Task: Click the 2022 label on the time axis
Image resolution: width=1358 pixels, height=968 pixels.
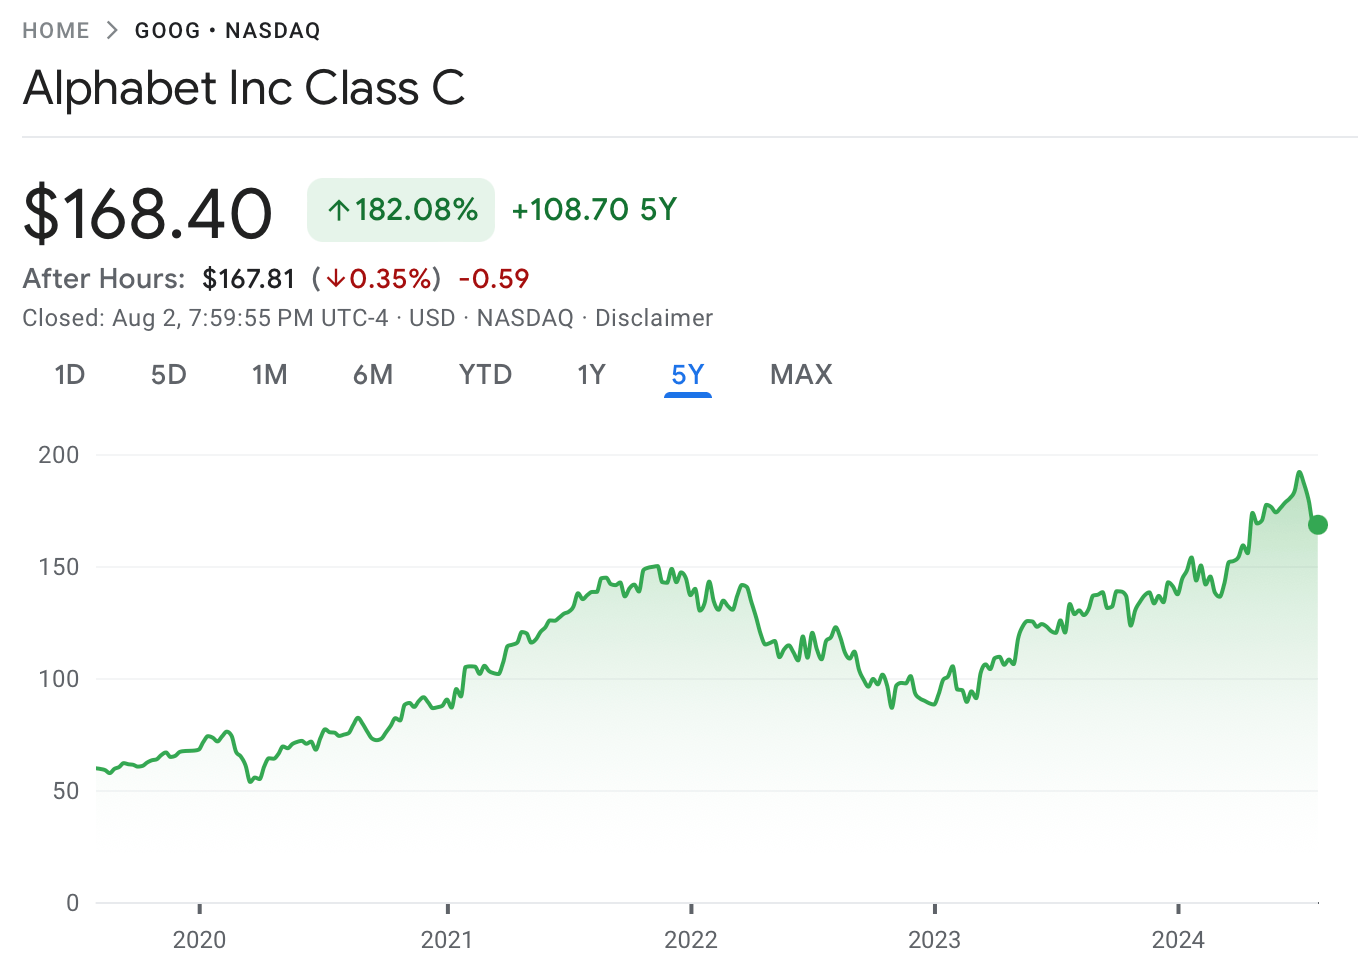Action: coord(691,940)
